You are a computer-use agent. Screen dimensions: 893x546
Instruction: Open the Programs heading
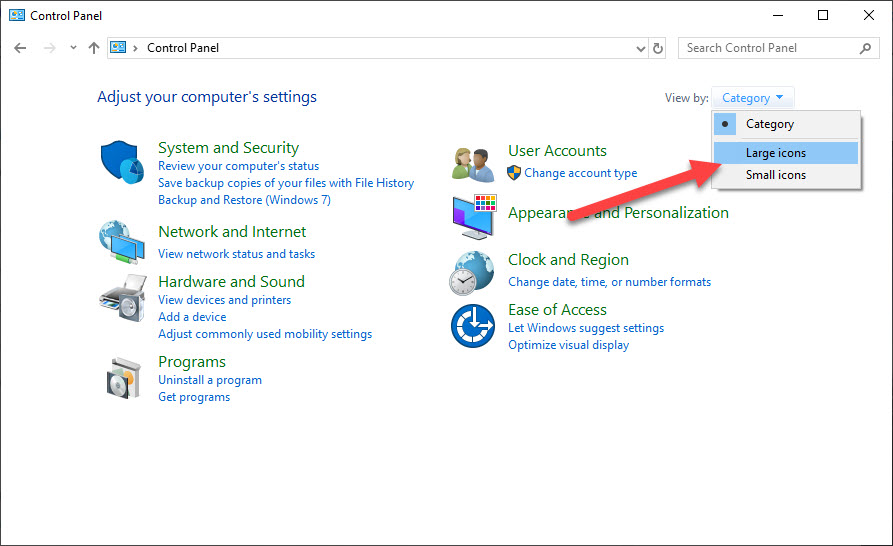tap(192, 362)
